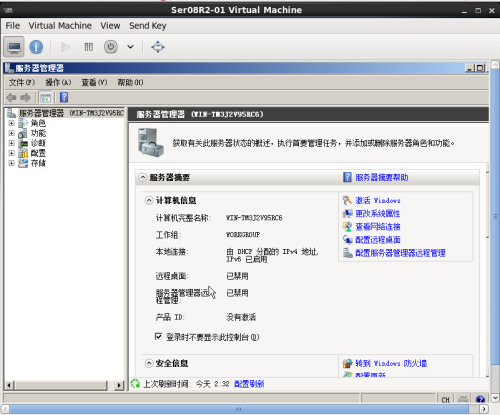Open the View menu
This screenshot has width=500, height=415.
pos(110,26)
